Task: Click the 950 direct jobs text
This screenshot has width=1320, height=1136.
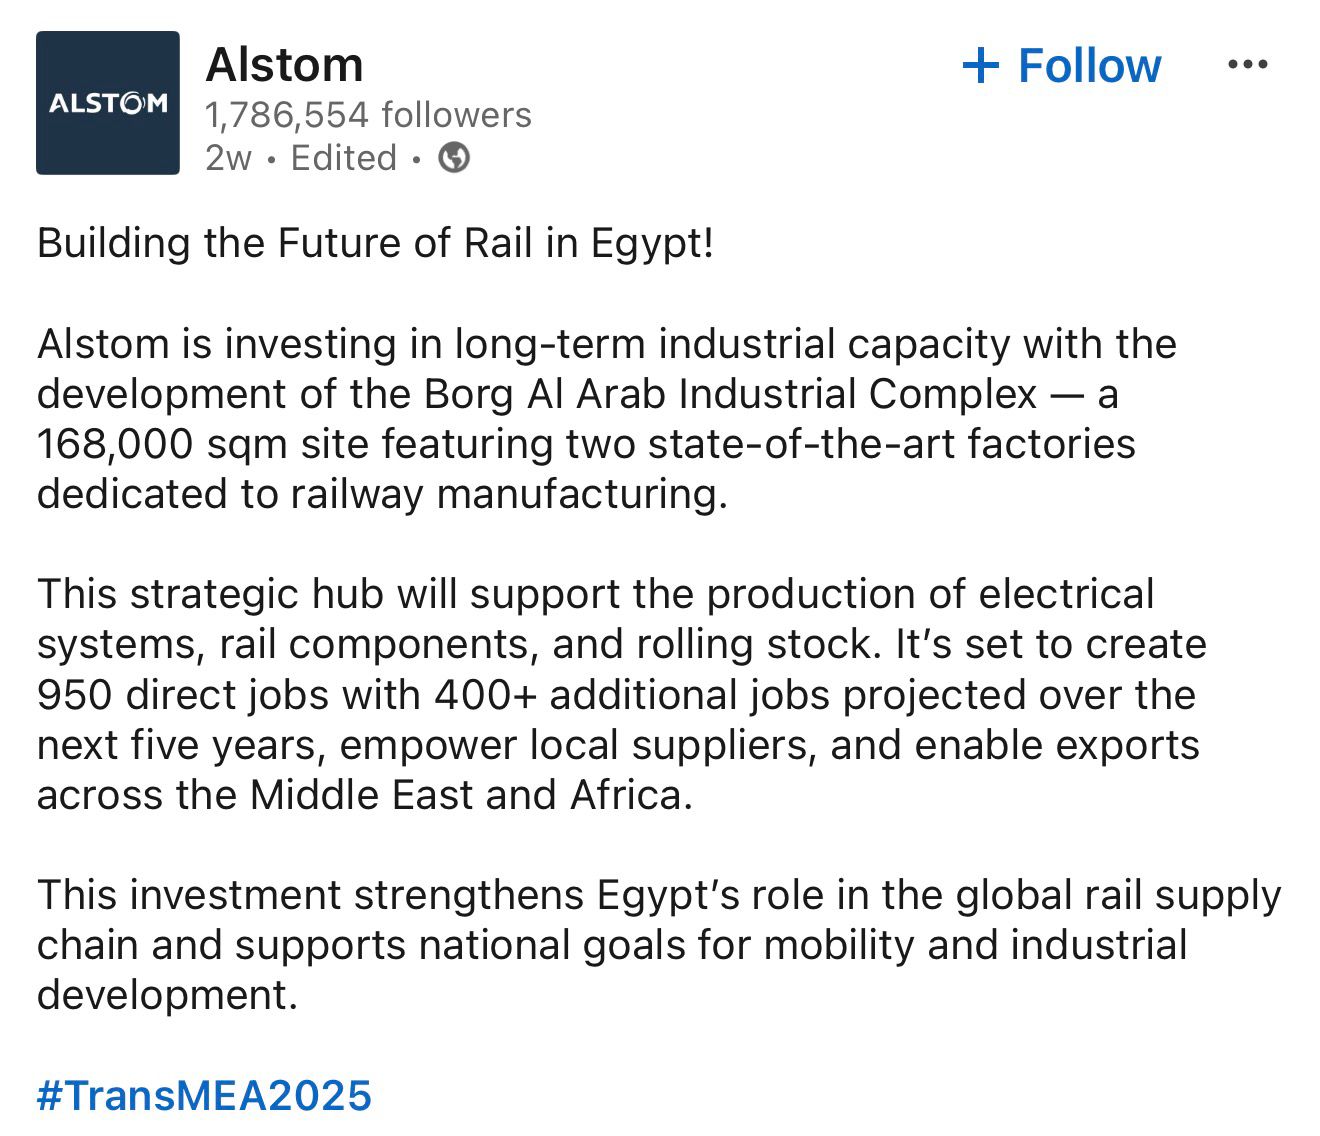Action: (178, 695)
